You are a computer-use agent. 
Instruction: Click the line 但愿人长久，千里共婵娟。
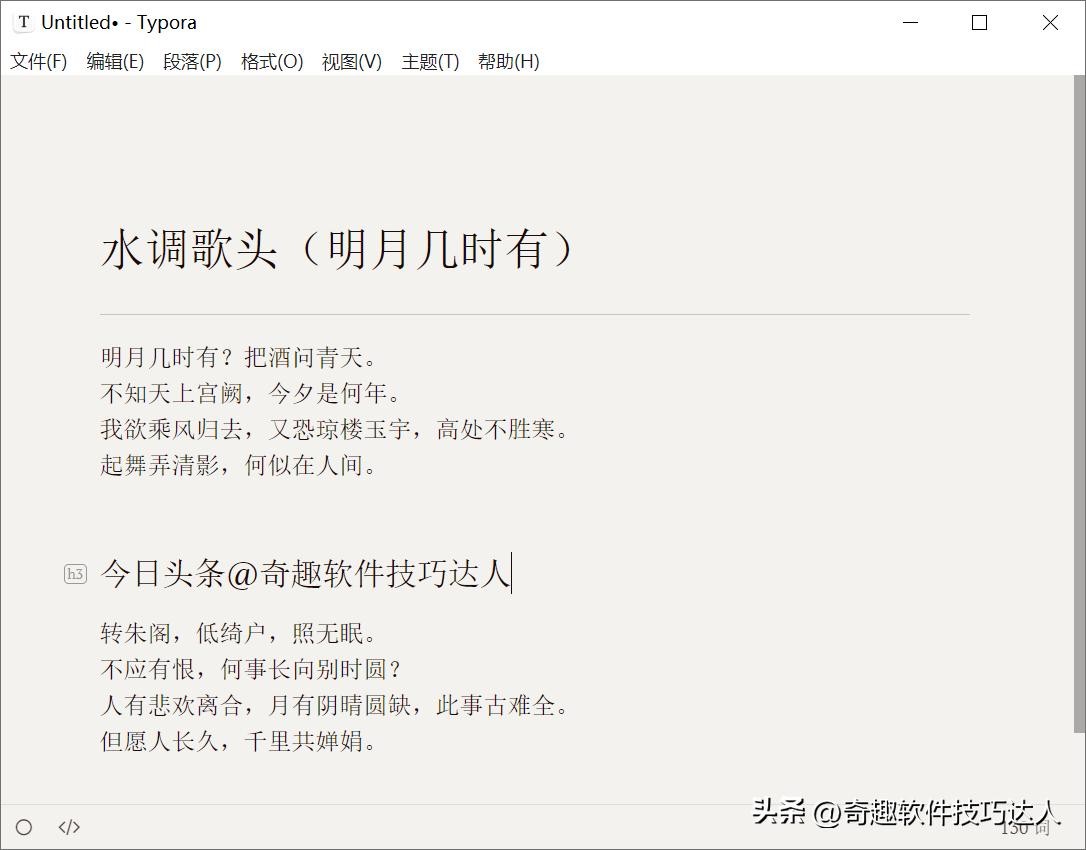239,741
